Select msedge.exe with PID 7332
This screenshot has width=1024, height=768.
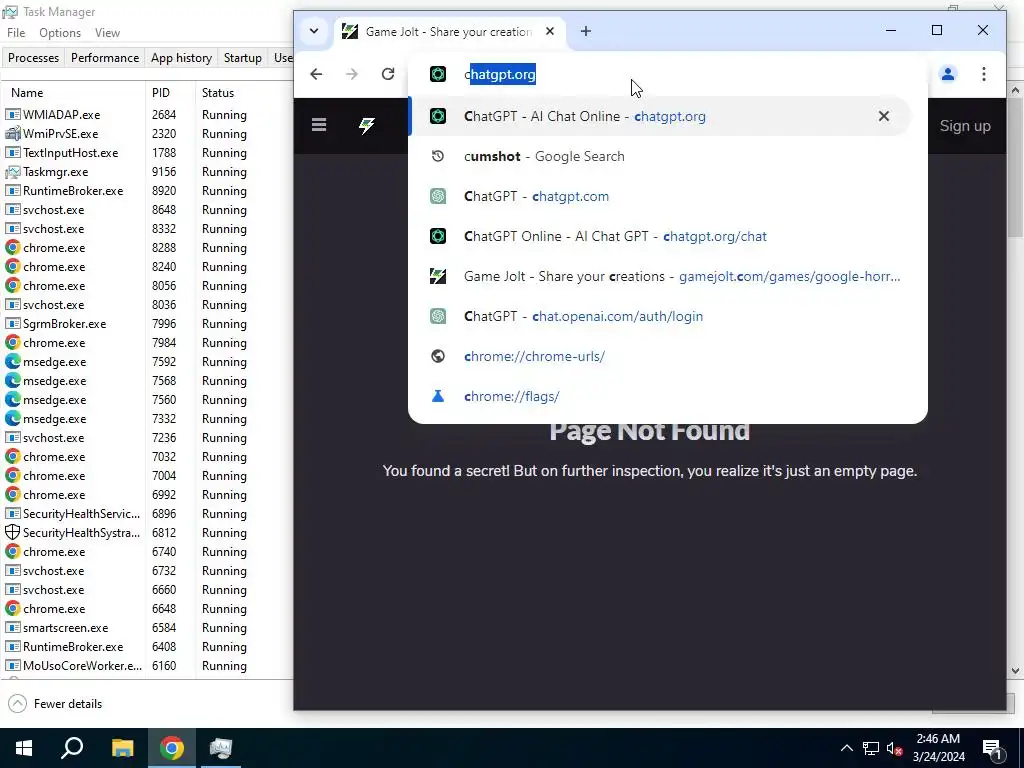point(148,419)
